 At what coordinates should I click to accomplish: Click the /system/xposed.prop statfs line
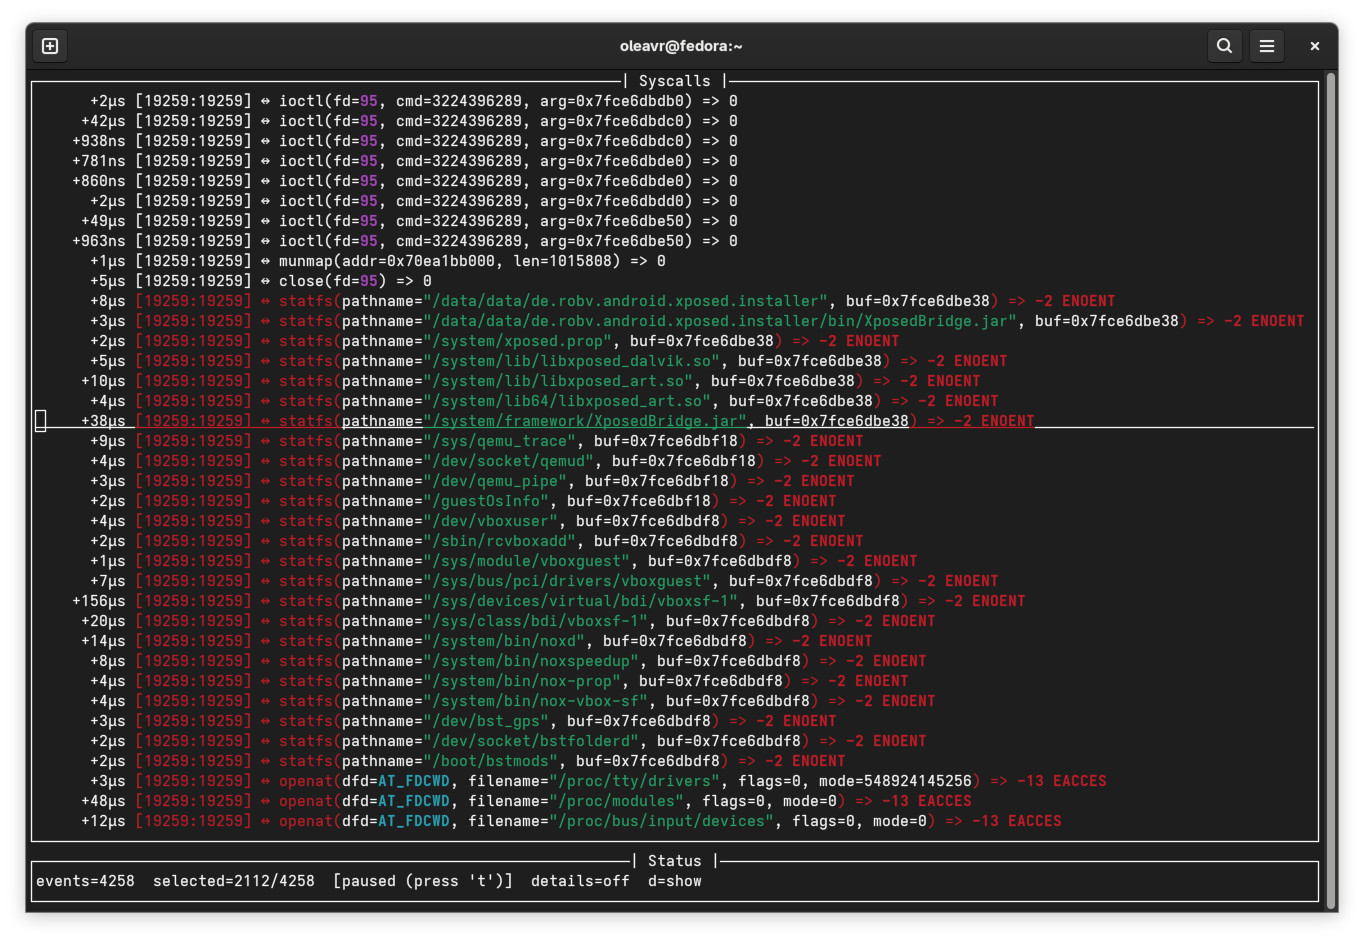(x=588, y=341)
